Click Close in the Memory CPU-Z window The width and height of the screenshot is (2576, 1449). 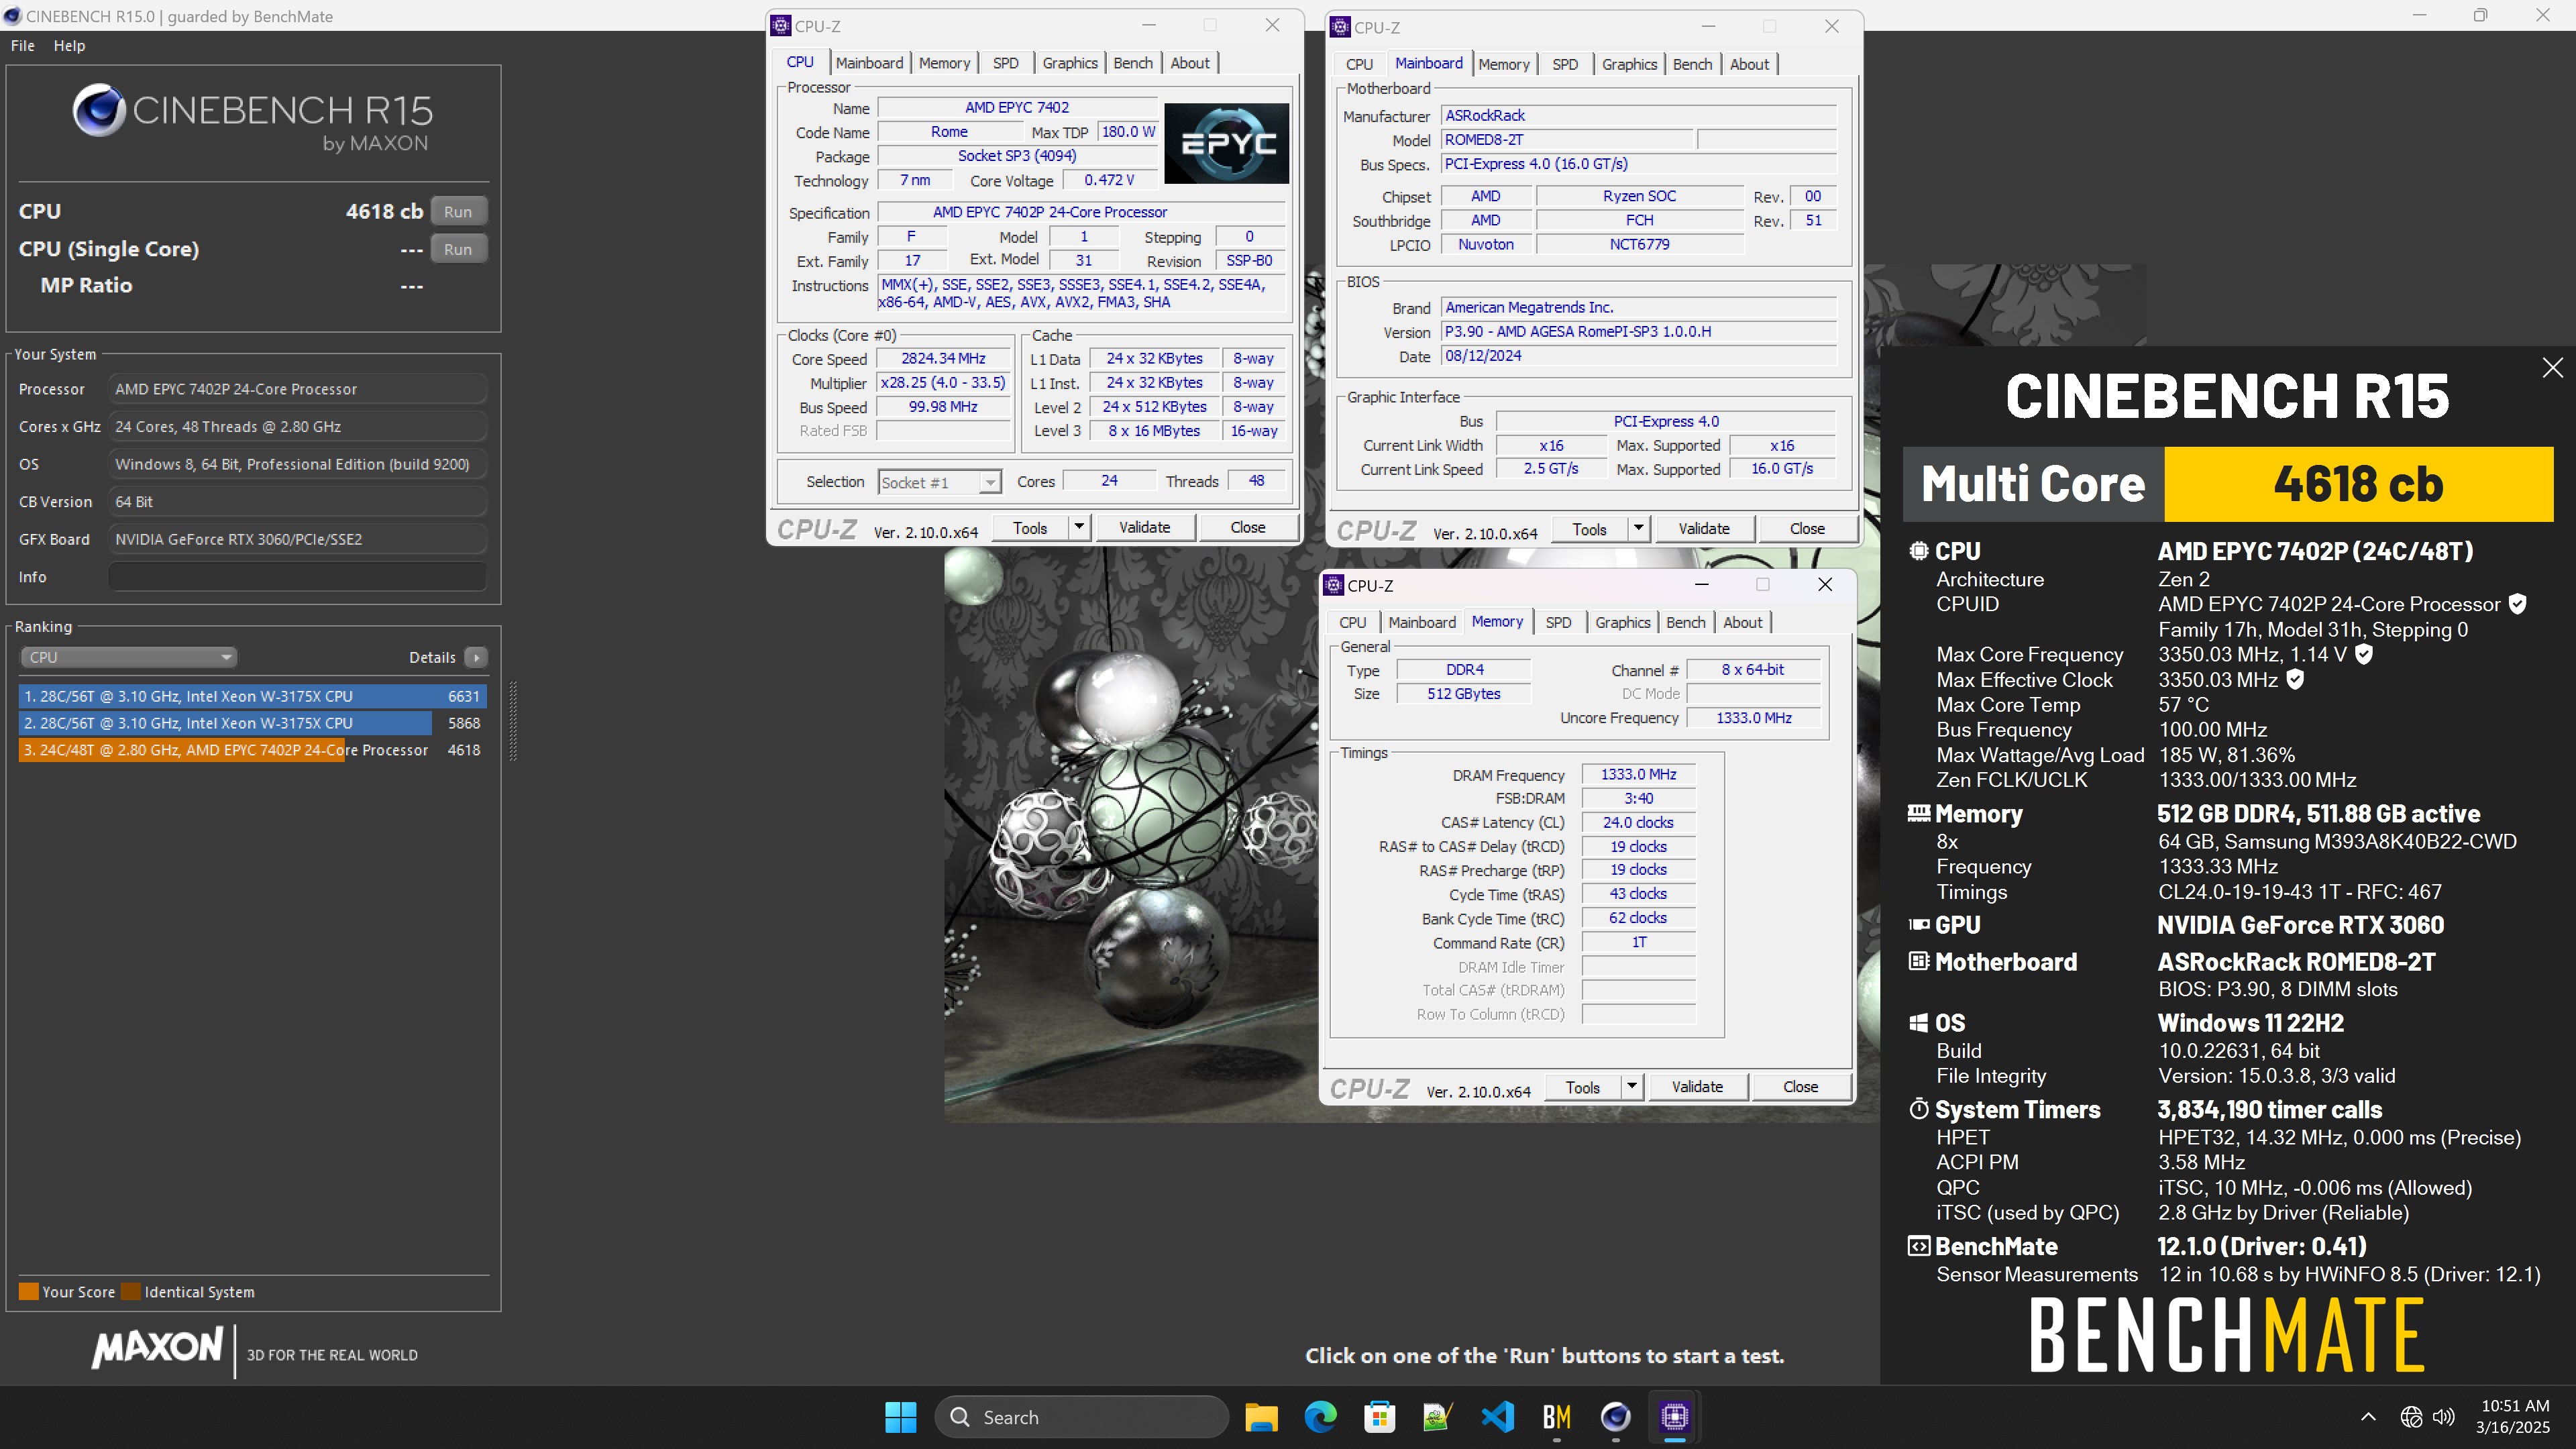click(1800, 1086)
